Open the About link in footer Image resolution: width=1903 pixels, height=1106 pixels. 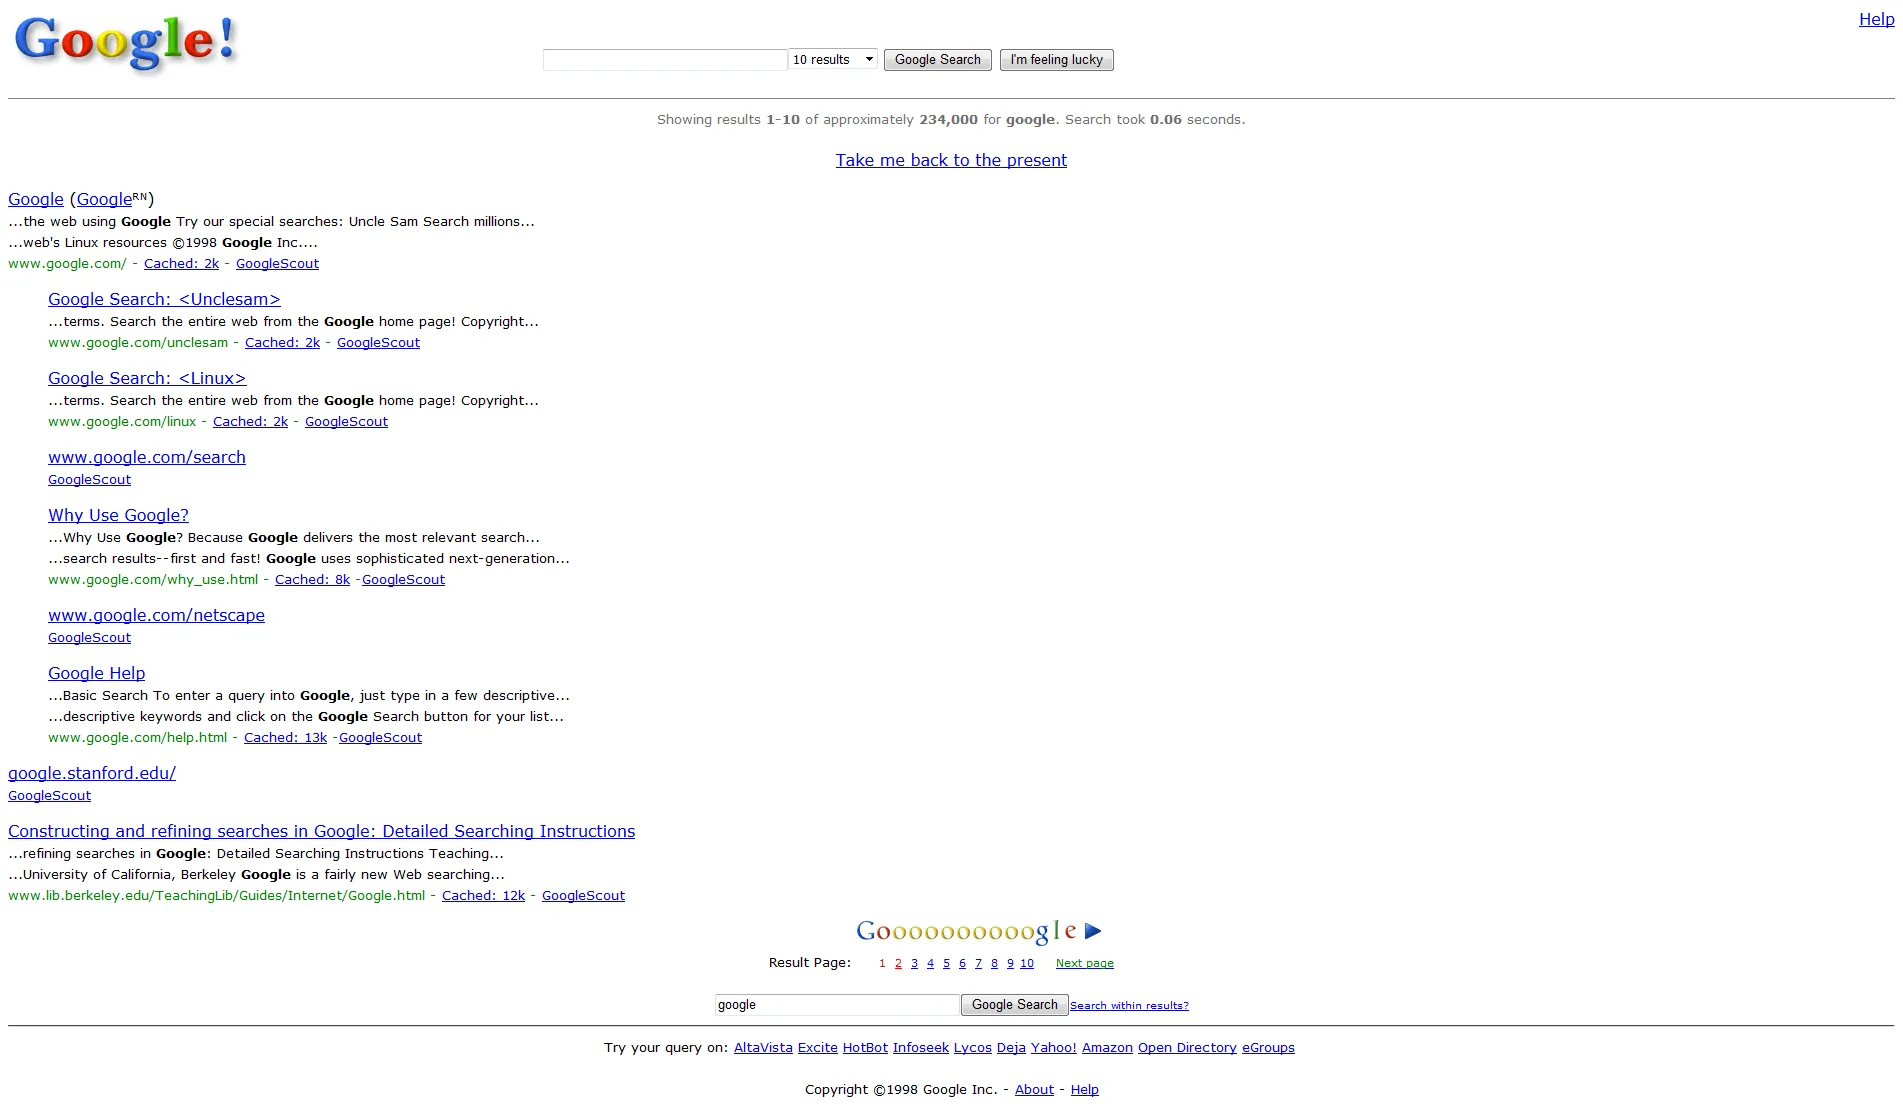1034,1090
